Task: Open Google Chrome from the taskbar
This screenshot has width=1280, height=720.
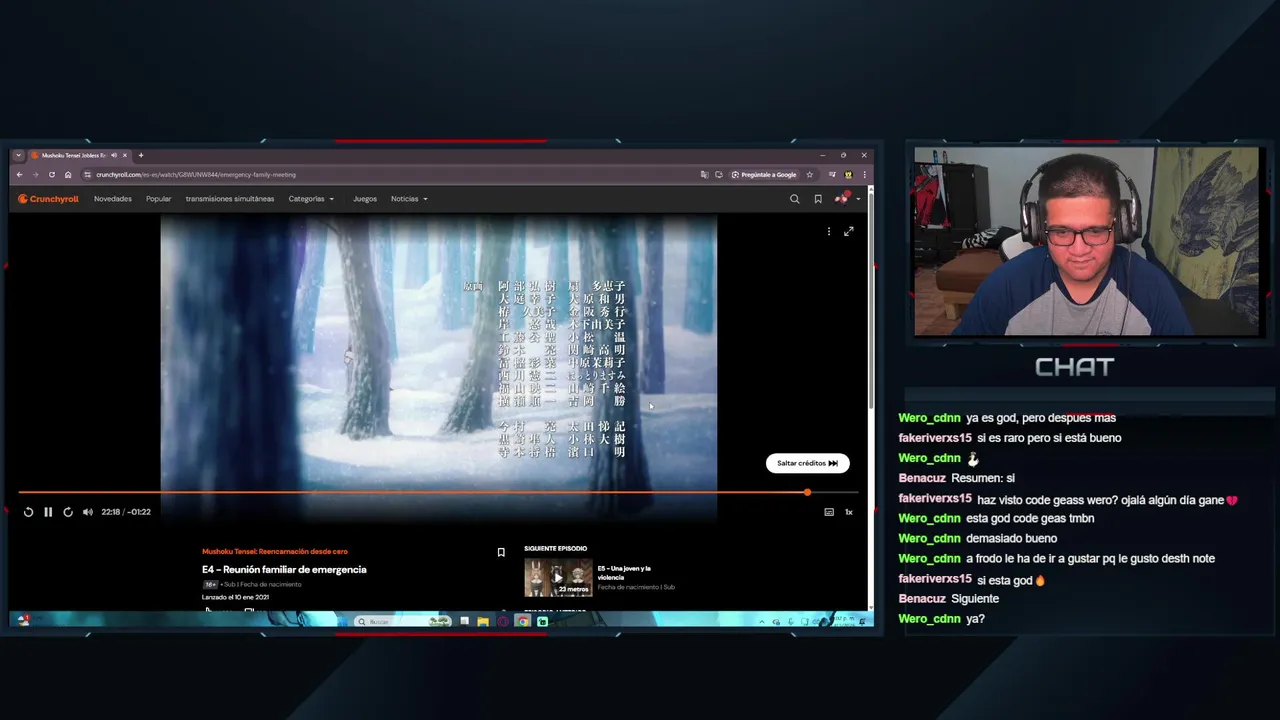Action: point(522,622)
